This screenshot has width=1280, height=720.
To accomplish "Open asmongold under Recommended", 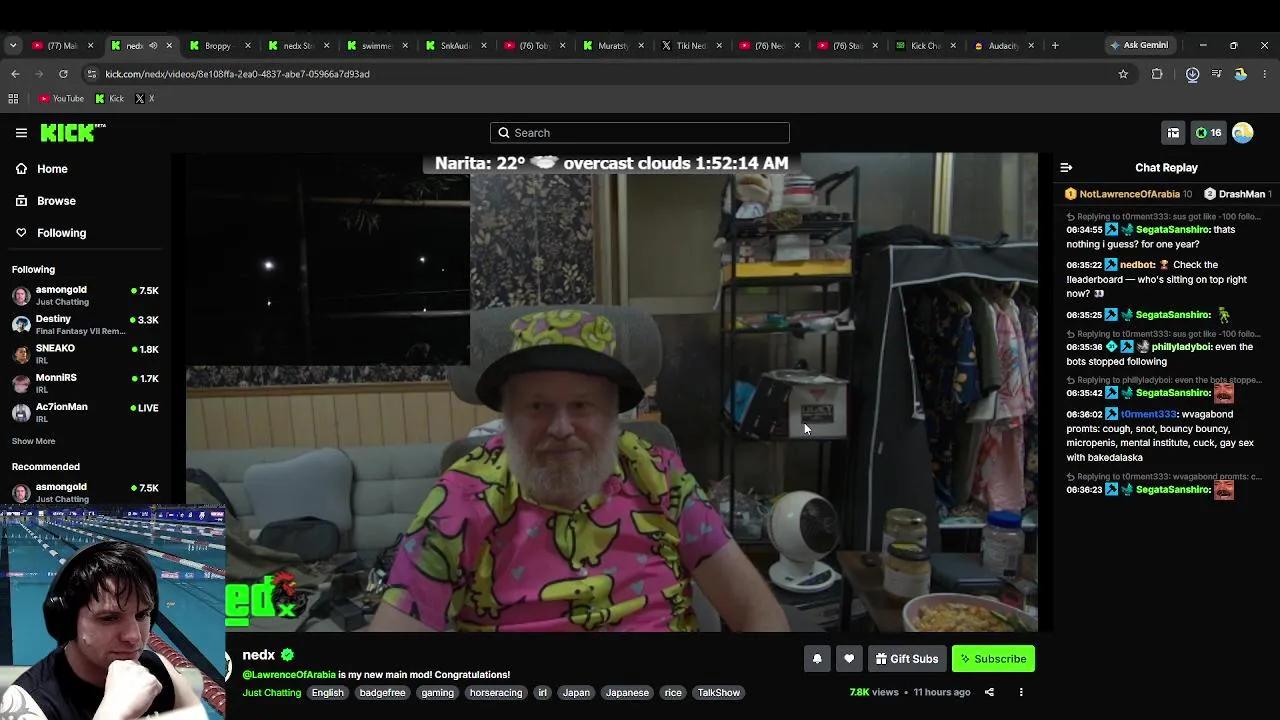I will 85,492.
